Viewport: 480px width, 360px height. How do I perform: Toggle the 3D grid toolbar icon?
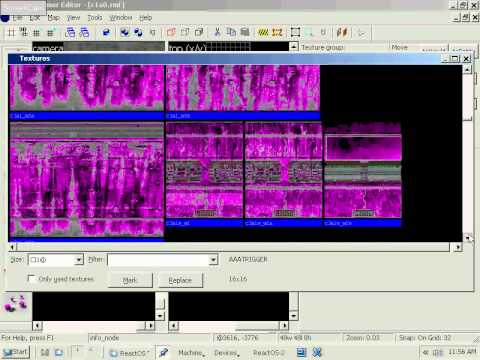pos(23,32)
